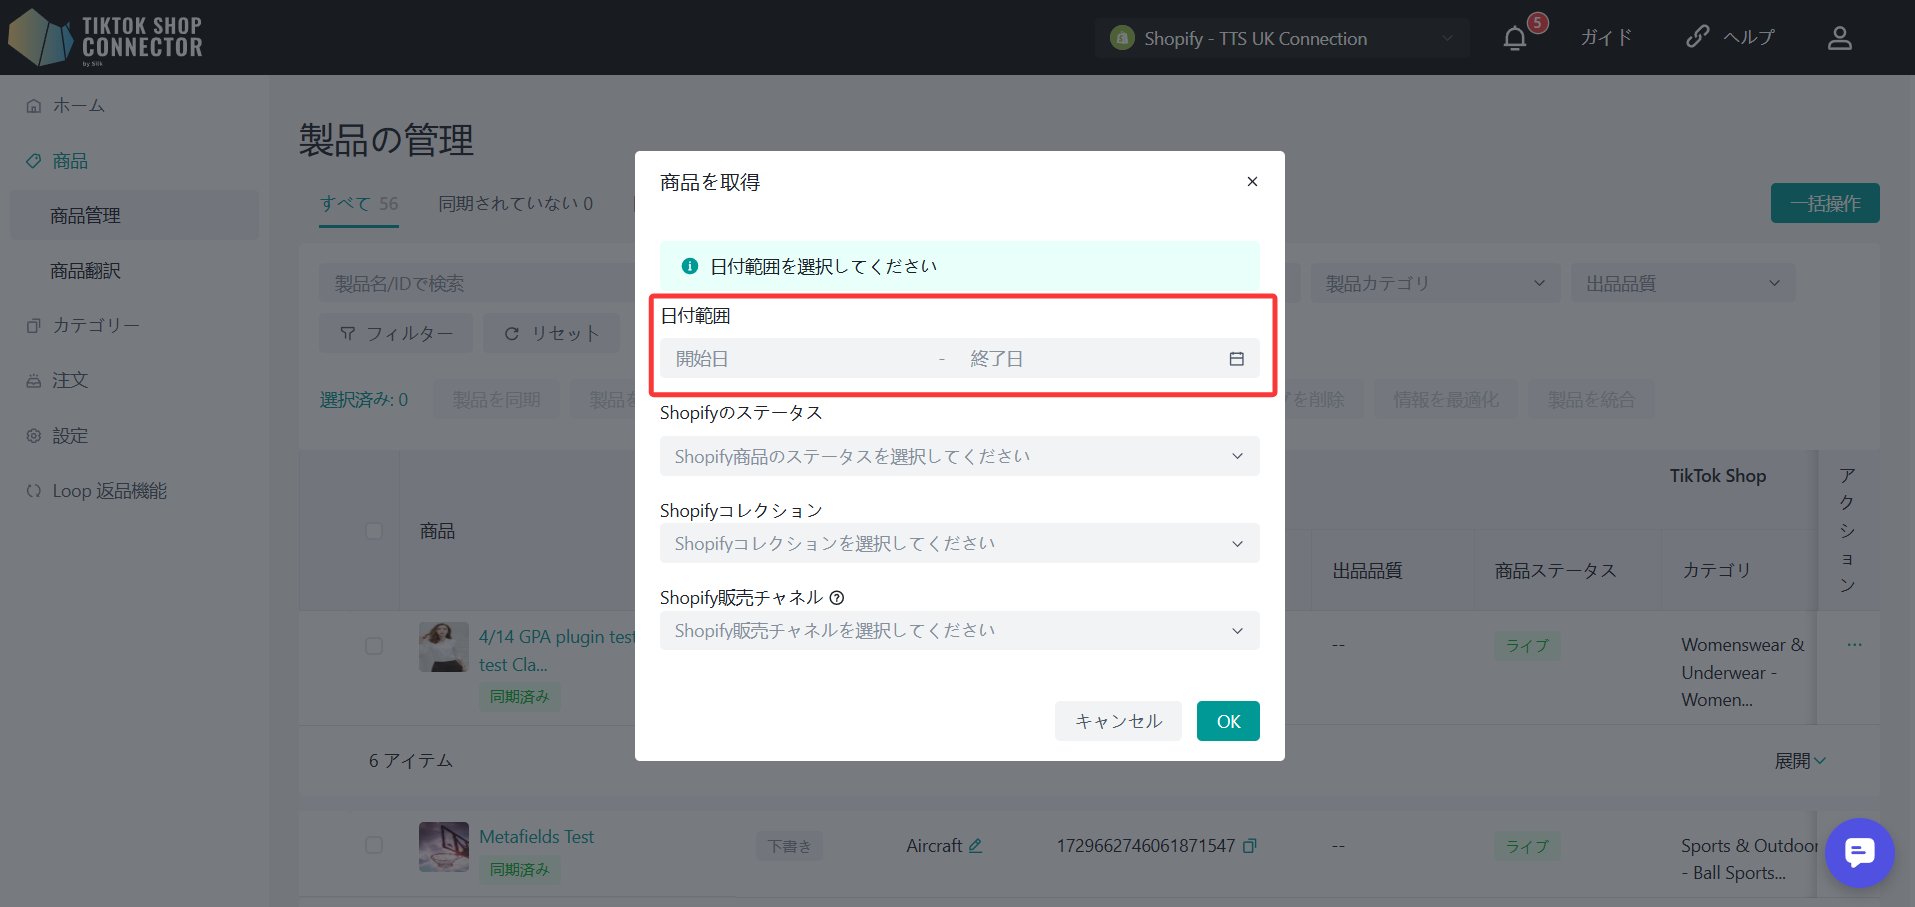This screenshot has width=1915, height=907.
Task: Click the TikTok Shop Connector logo
Action: pyautogui.click(x=106, y=38)
